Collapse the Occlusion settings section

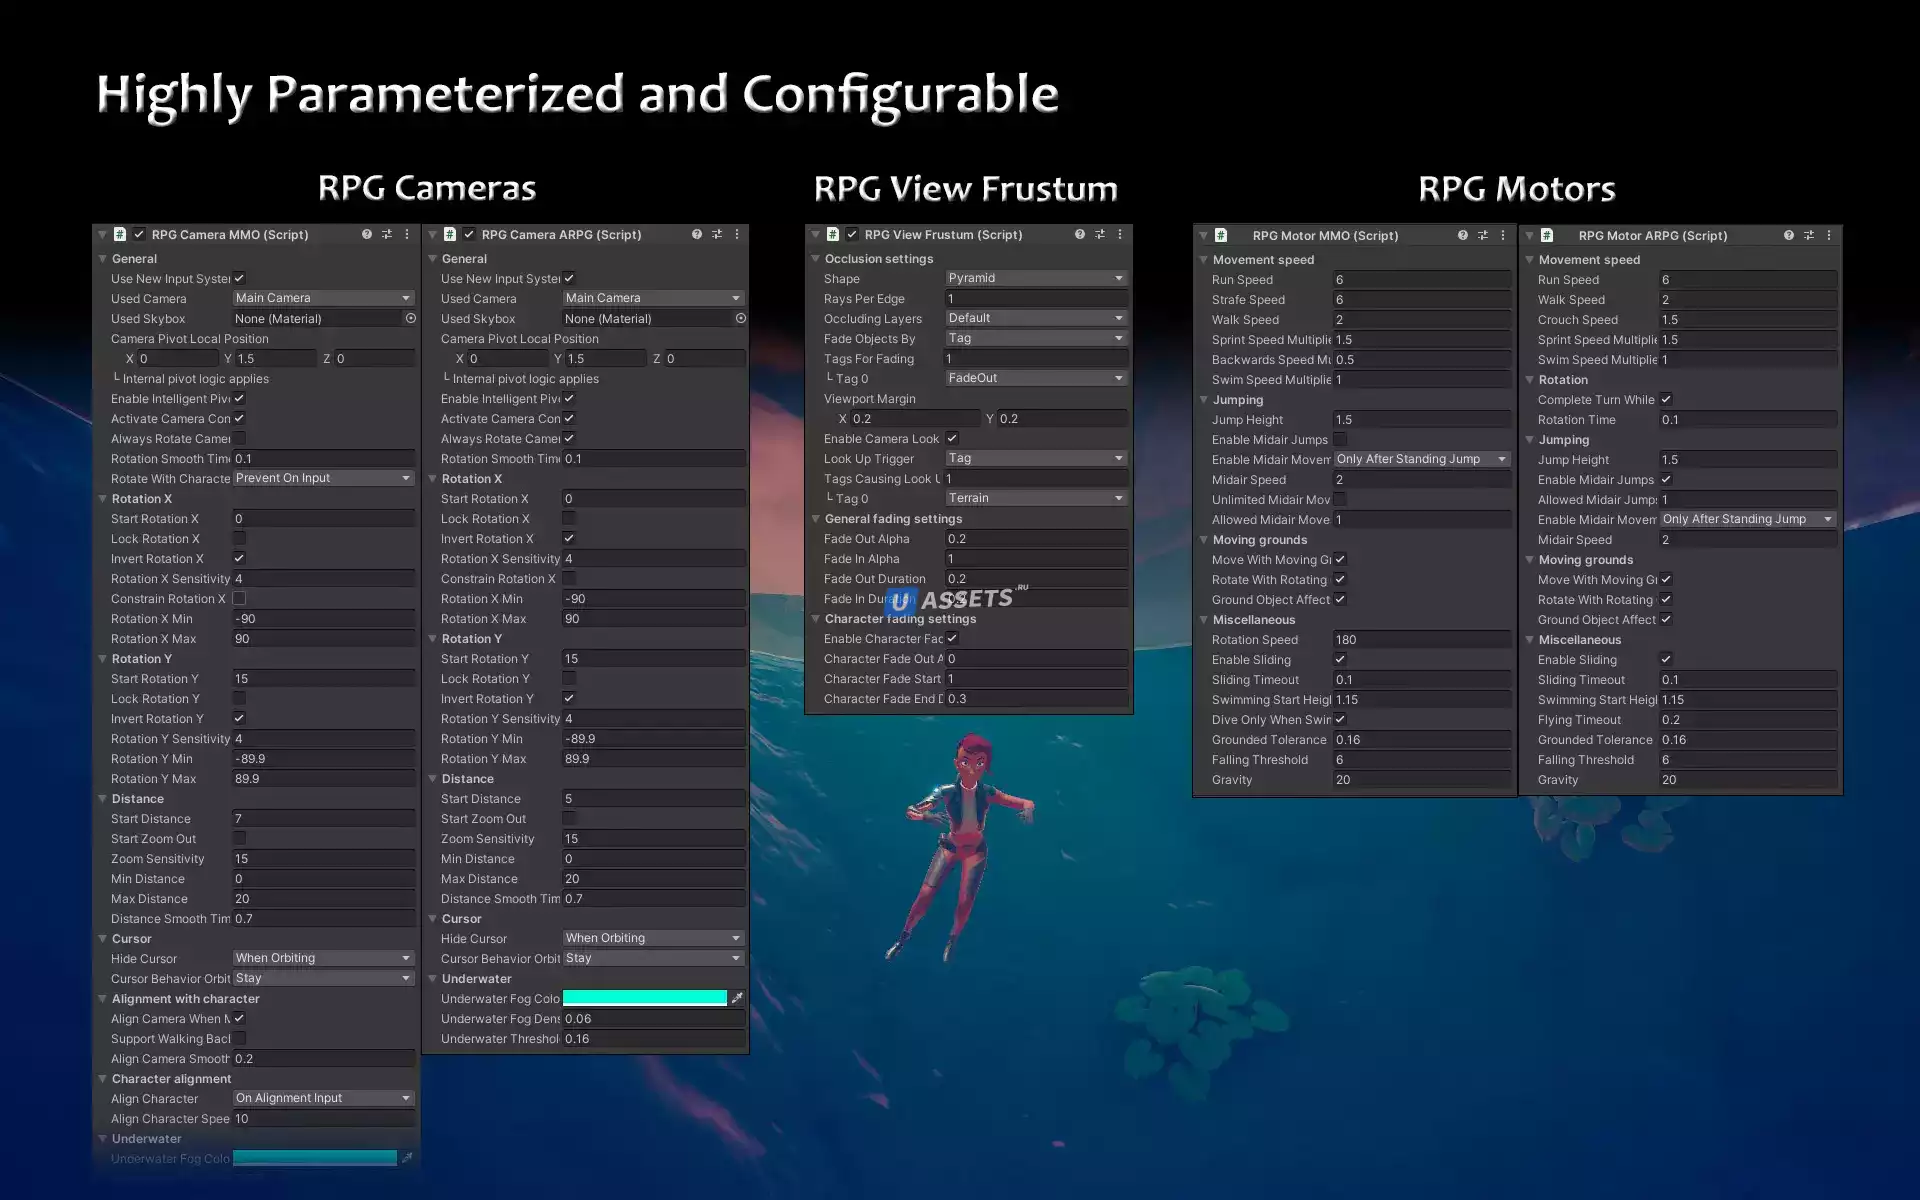(815, 258)
